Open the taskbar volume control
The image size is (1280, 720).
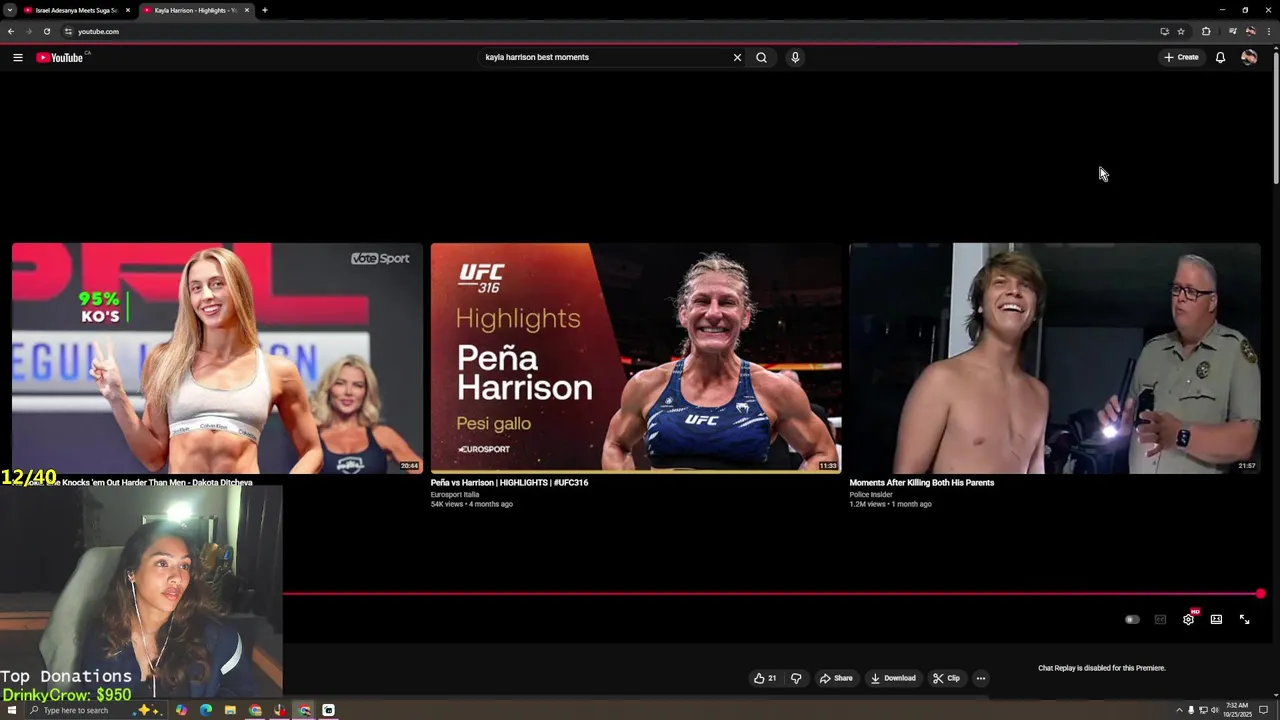pyautogui.click(x=1215, y=710)
